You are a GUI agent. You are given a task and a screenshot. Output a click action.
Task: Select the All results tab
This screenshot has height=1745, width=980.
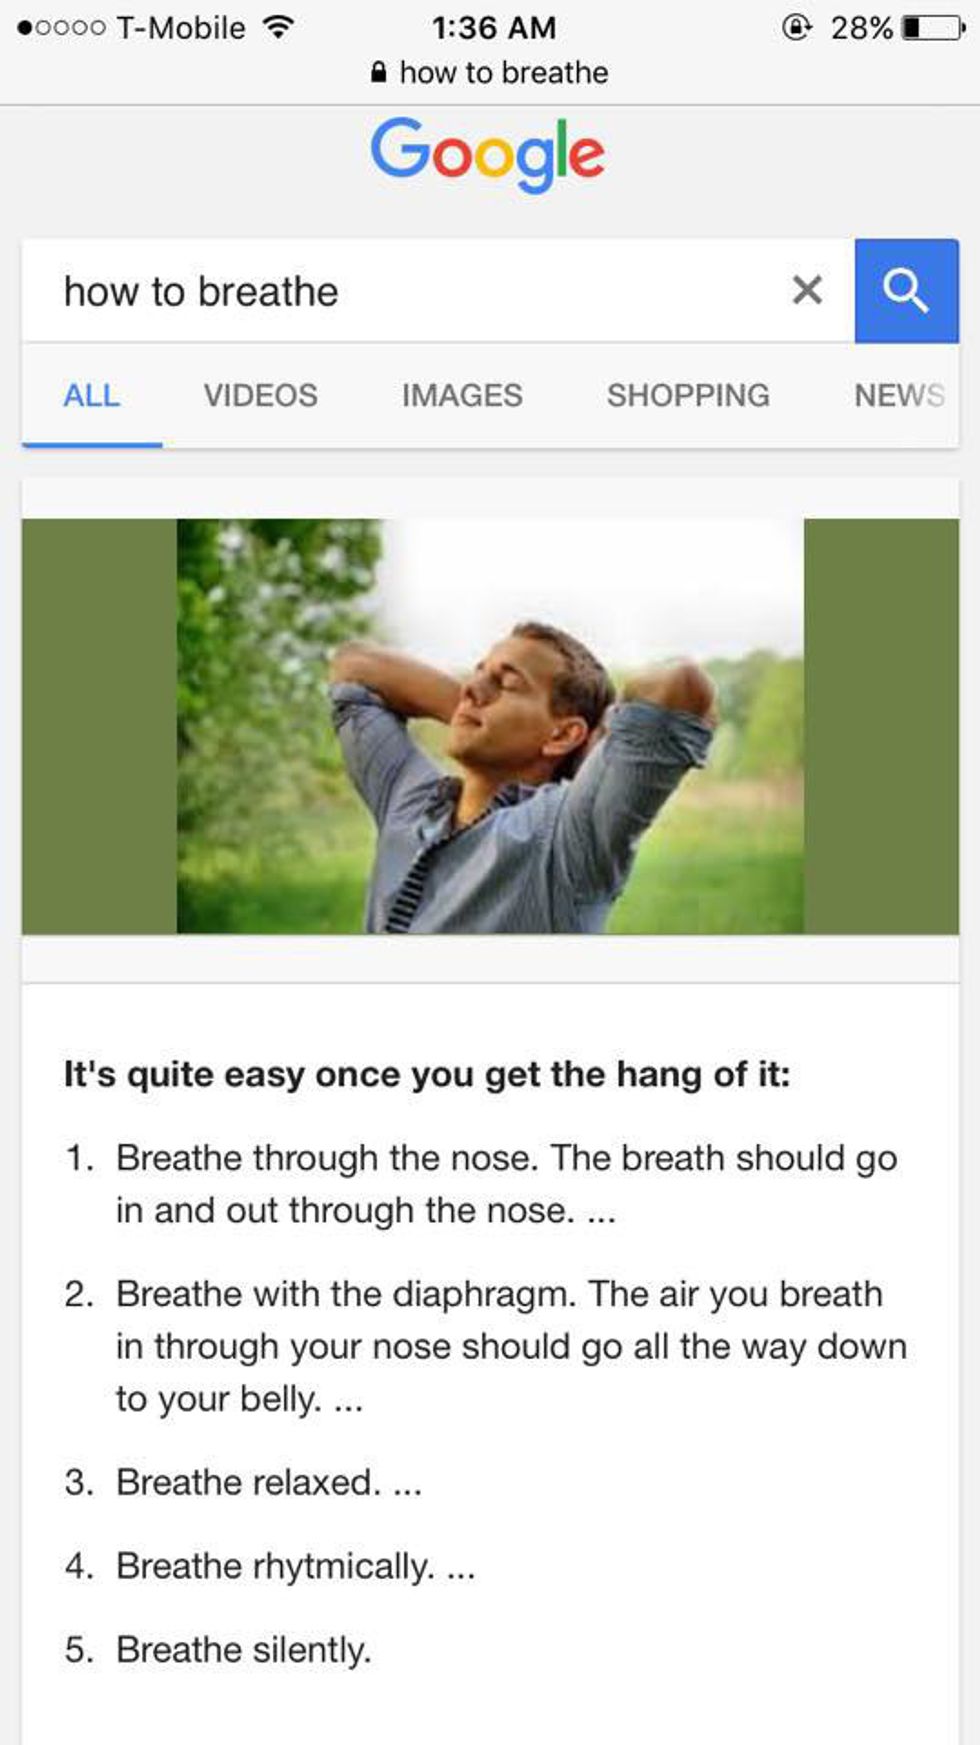(92, 395)
